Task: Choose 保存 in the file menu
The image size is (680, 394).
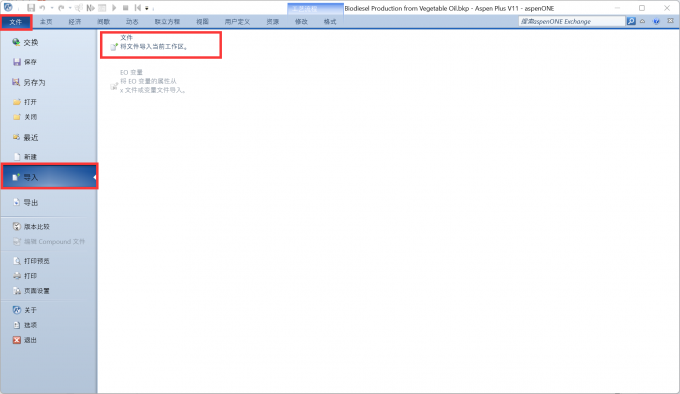Action: click(x=49, y=62)
